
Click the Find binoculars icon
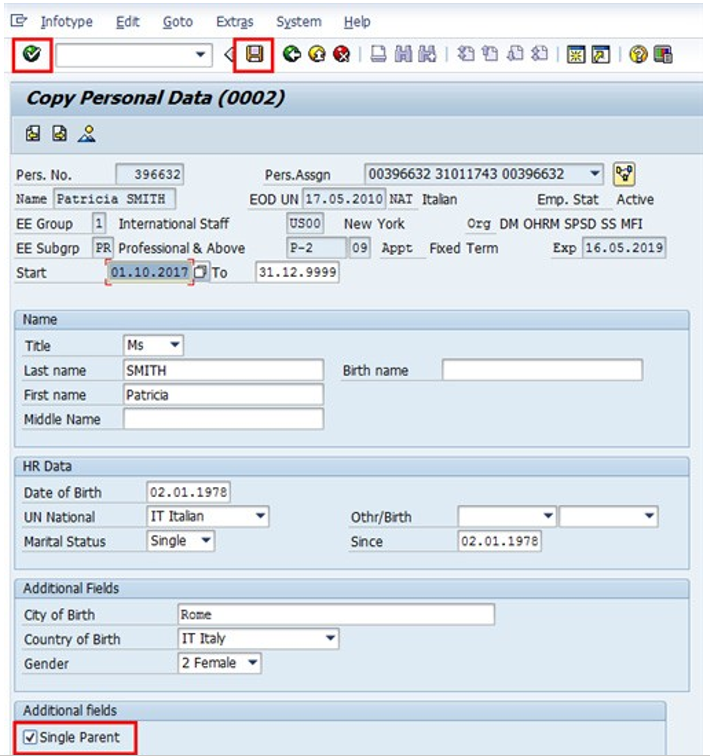coord(403,54)
